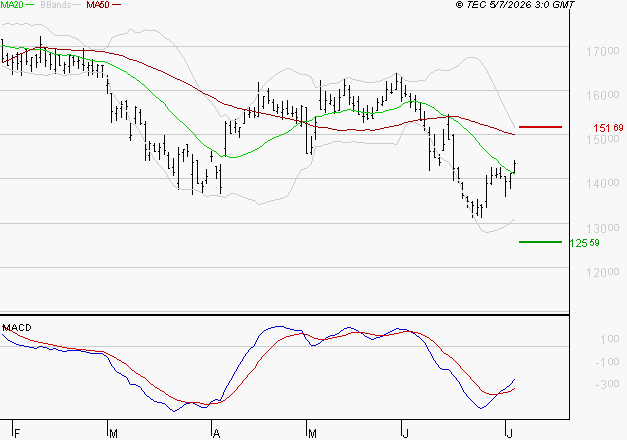
Task: Click the MACD -100 axis label
Action: (x=607, y=362)
